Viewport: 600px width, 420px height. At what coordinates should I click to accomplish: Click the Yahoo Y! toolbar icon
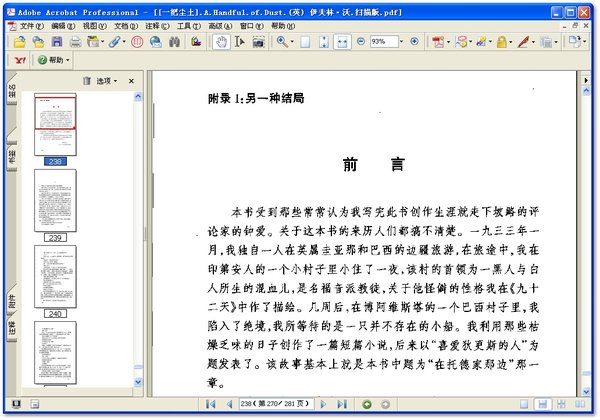[x=20, y=60]
